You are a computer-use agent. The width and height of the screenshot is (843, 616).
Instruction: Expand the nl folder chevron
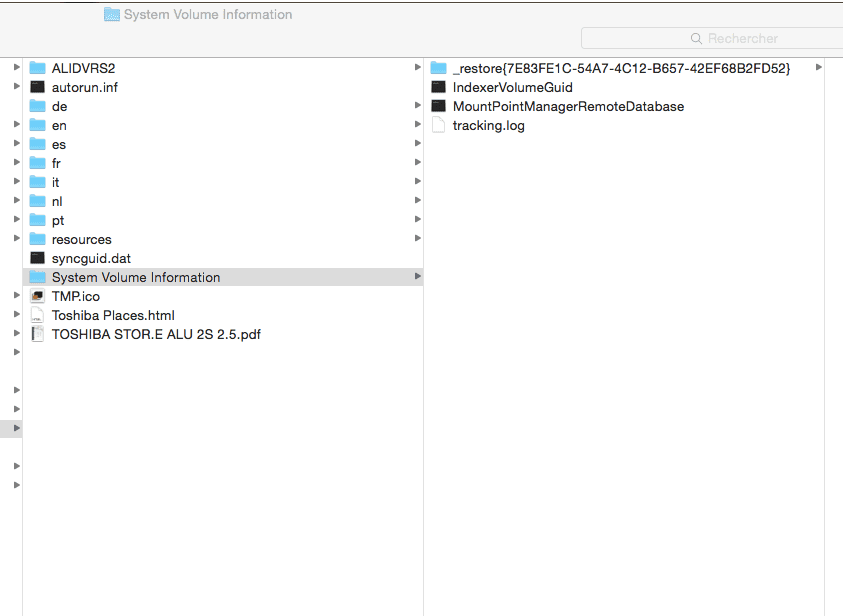pos(418,200)
